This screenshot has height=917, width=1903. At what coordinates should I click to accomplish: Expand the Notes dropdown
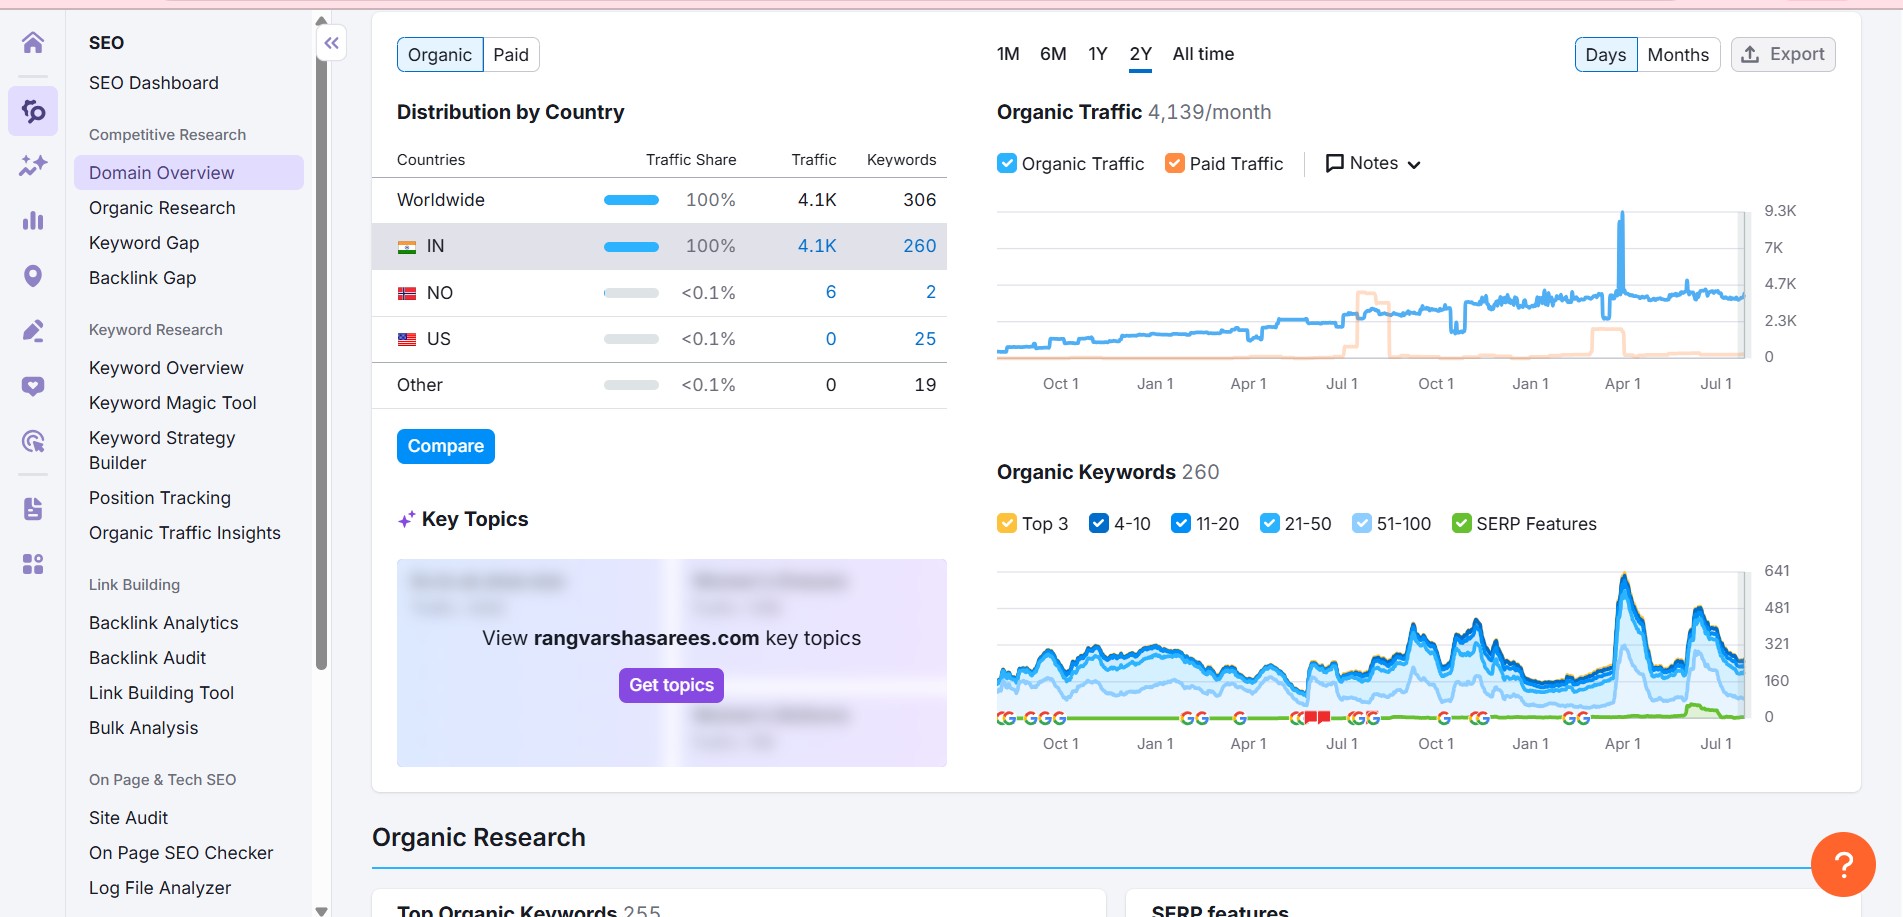(1373, 163)
